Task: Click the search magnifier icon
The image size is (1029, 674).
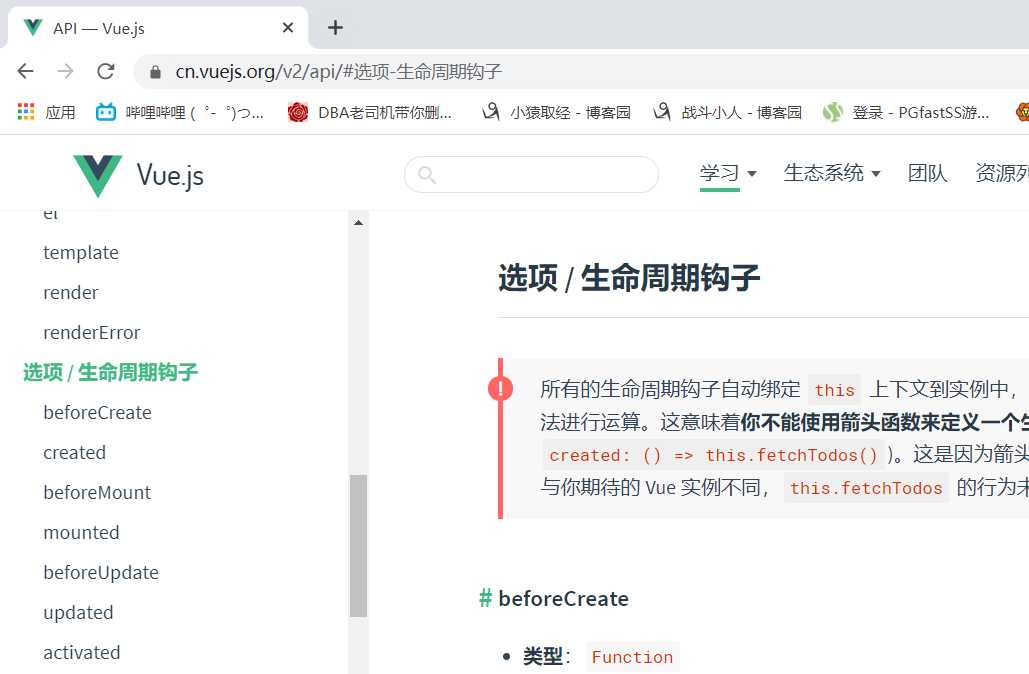Action: pyautogui.click(x=427, y=175)
